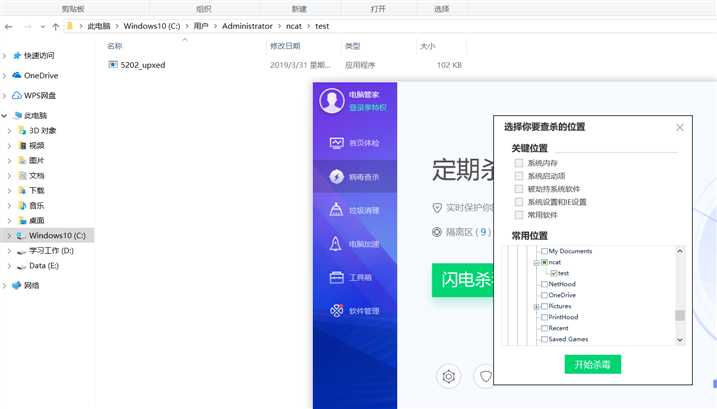717x409 pixels.
Task: Expand the 图片 folder chevron
Action: coord(9,161)
